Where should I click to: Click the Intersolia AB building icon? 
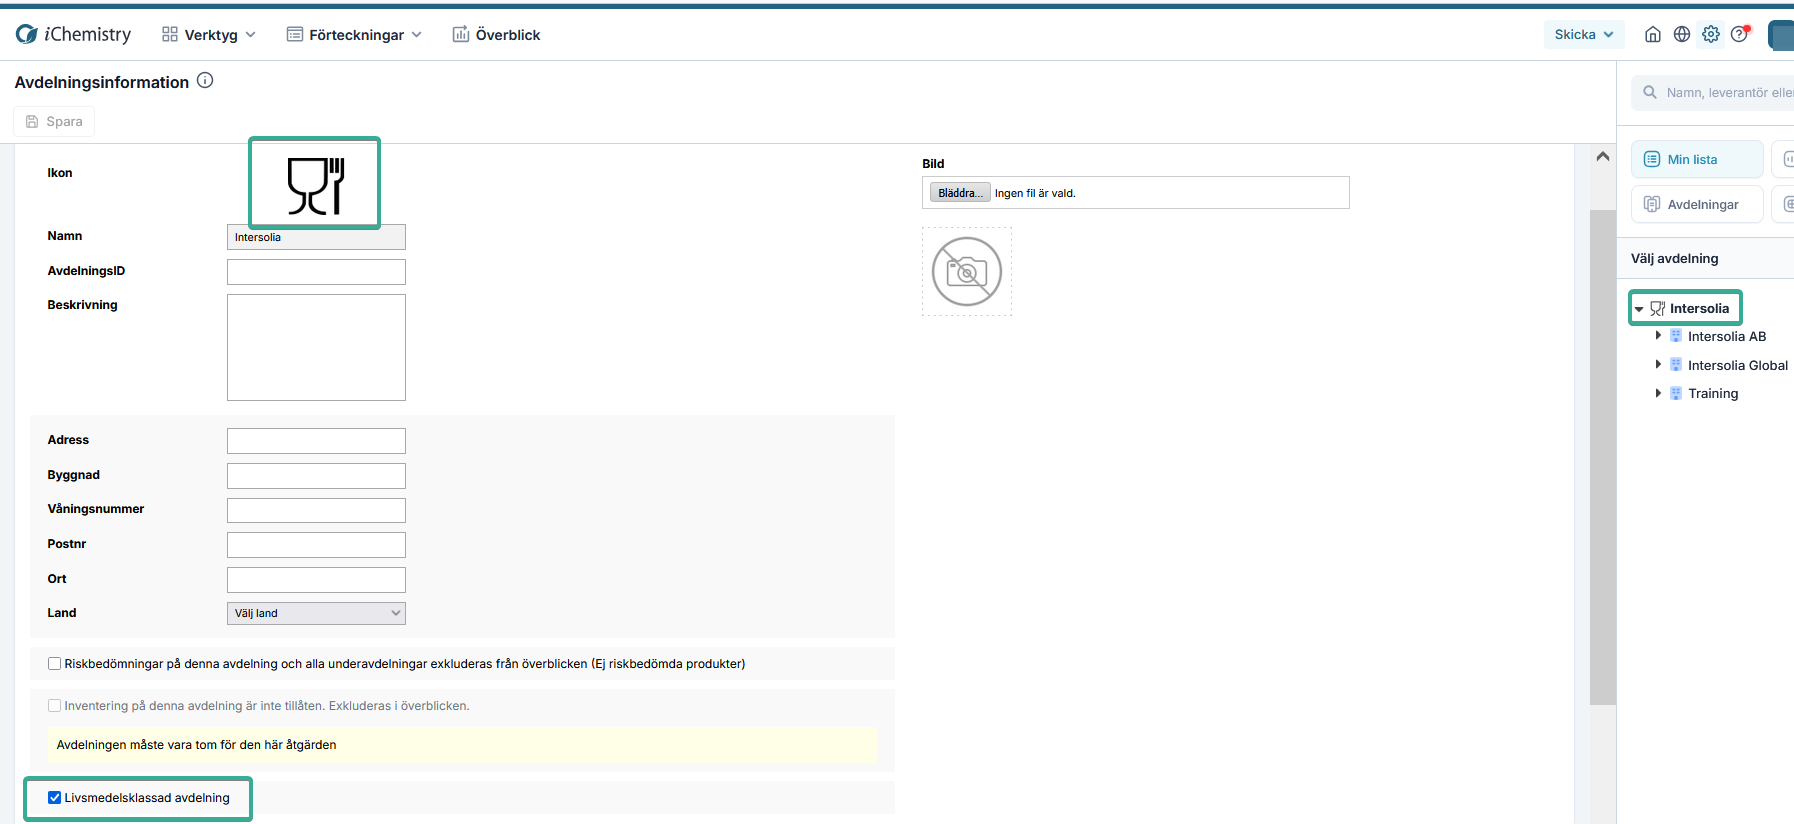tap(1676, 336)
